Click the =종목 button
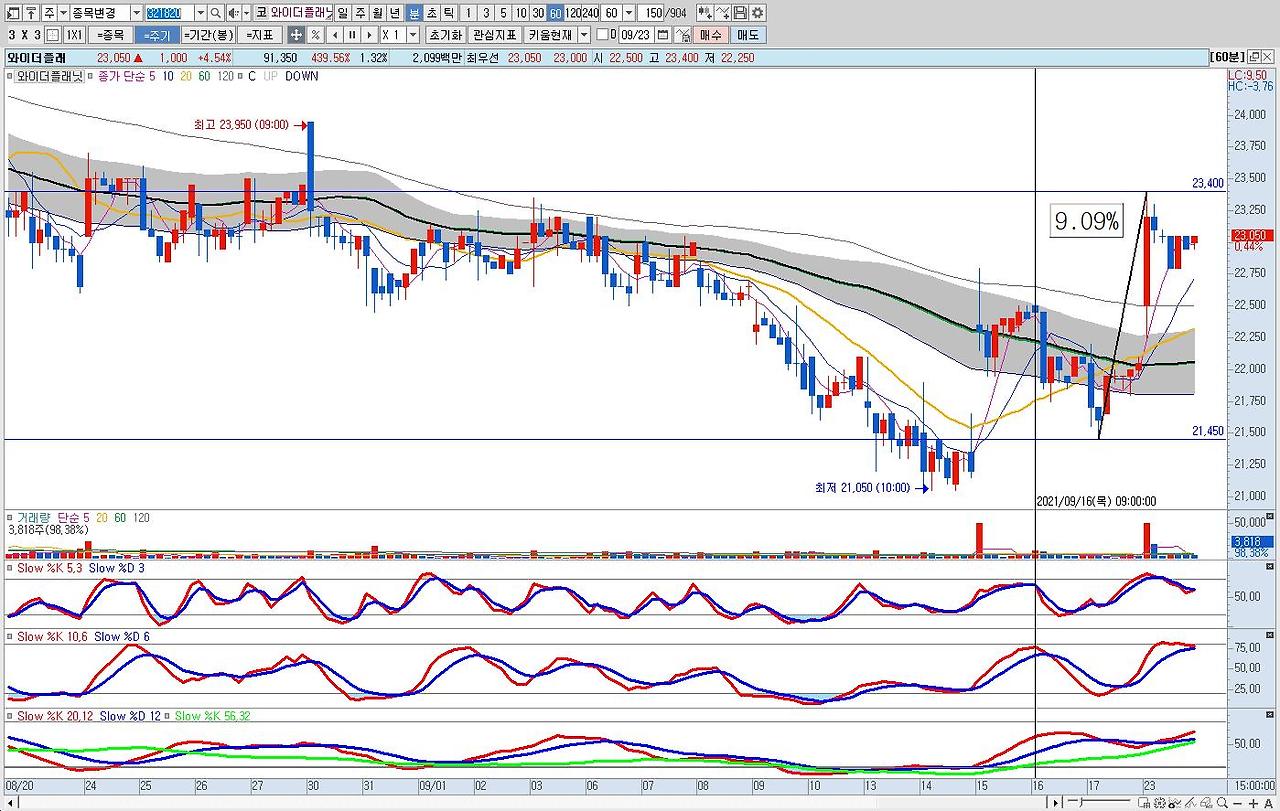Image resolution: width=1280 pixels, height=811 pixels. tap(110, 35)
